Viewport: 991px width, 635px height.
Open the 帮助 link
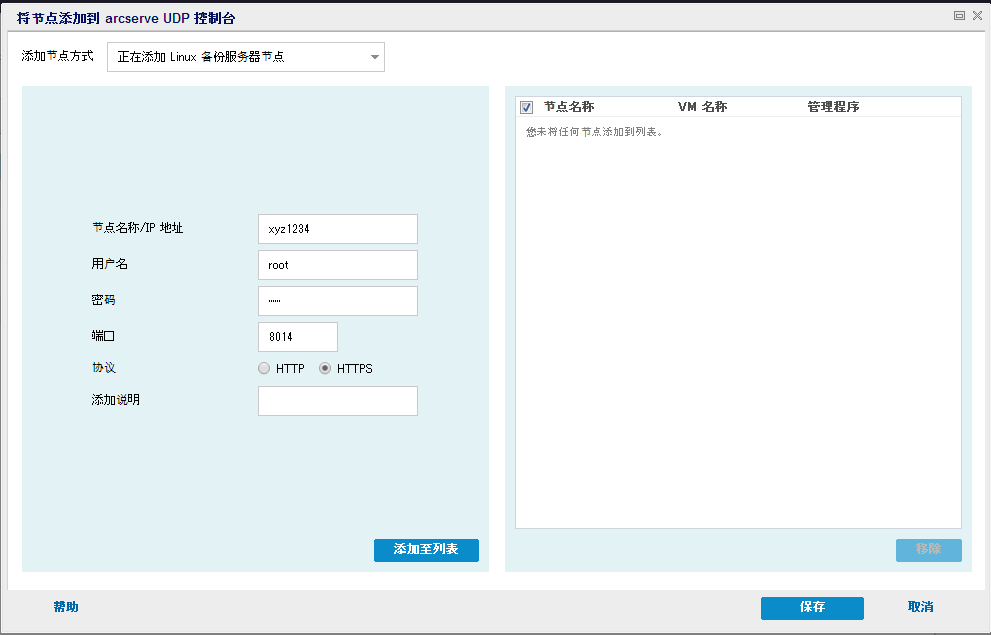pos(65,607)
